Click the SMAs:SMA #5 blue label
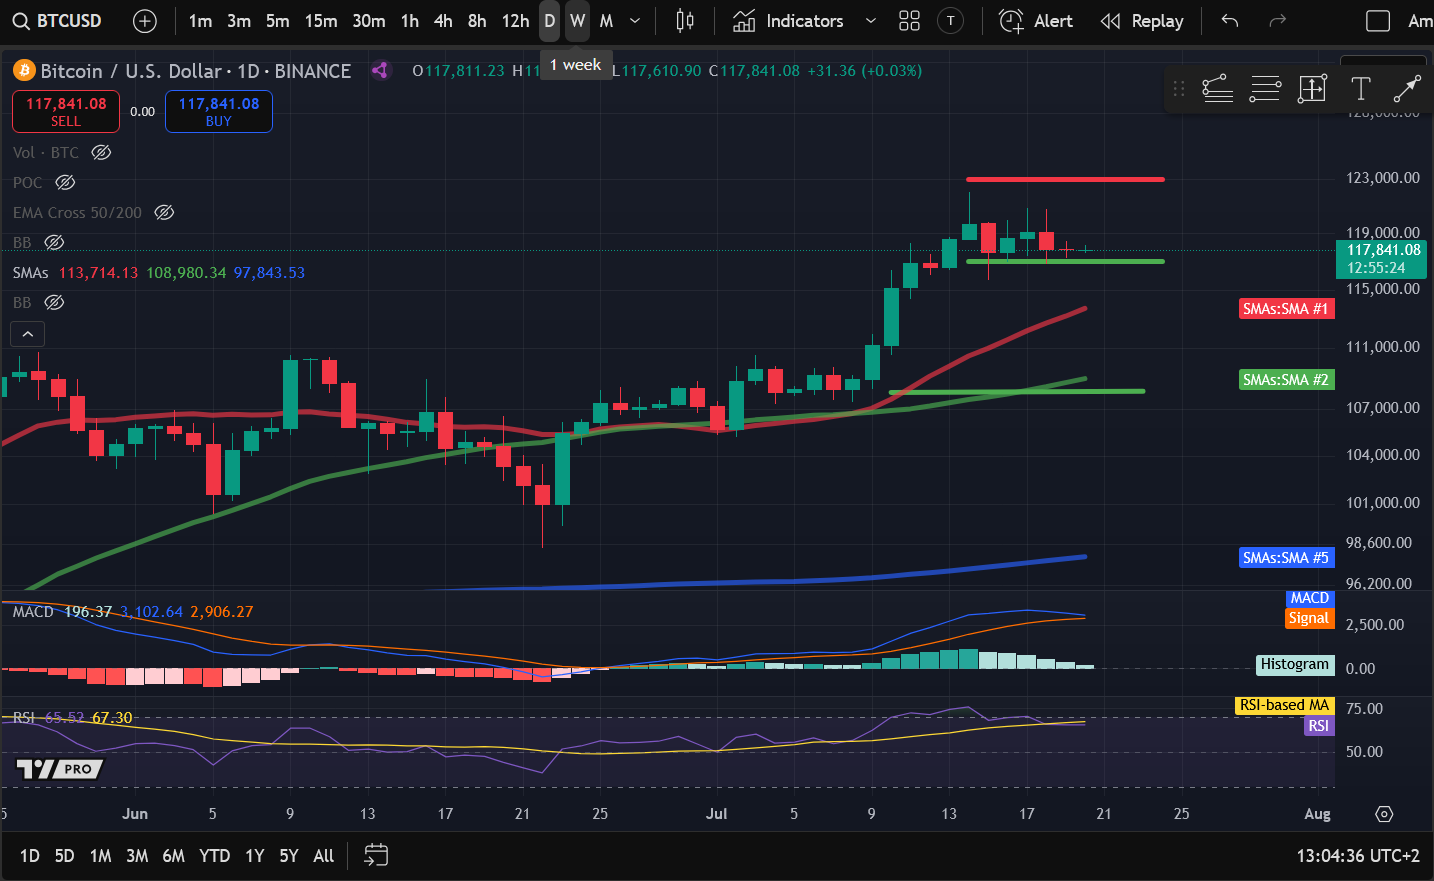 click(1285, 558)
